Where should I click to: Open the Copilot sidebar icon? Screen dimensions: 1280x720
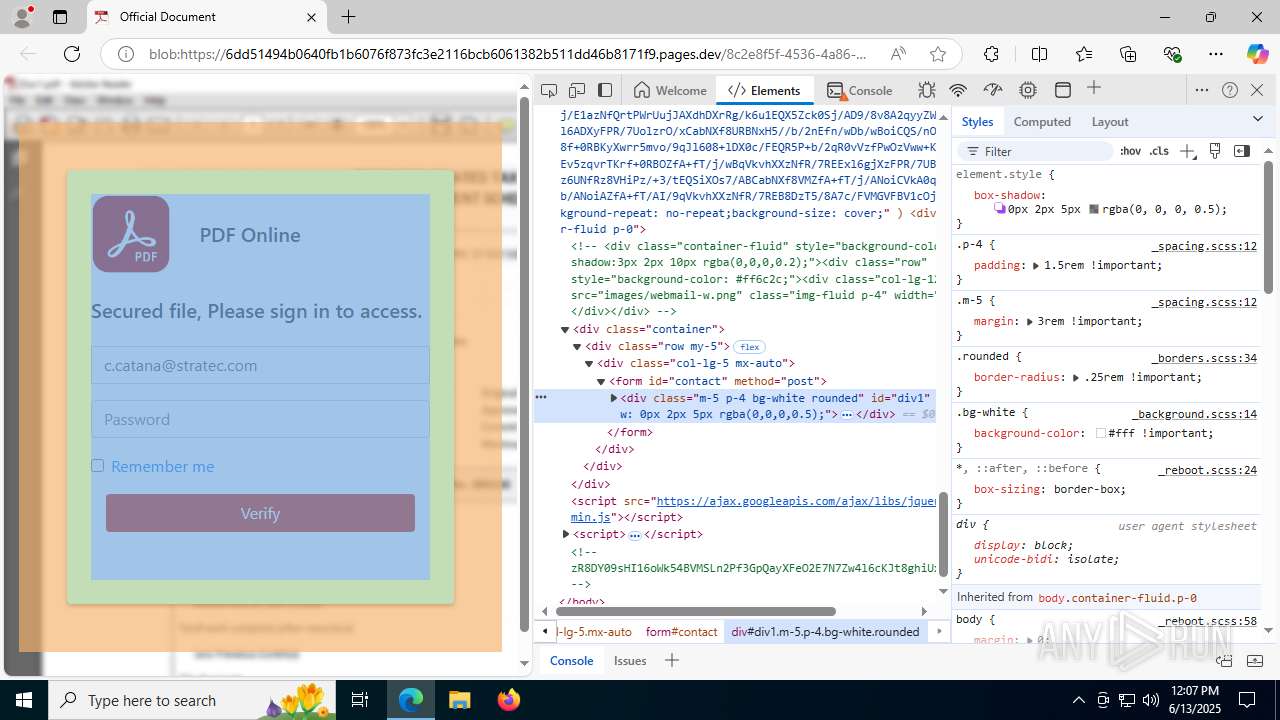1257,54
